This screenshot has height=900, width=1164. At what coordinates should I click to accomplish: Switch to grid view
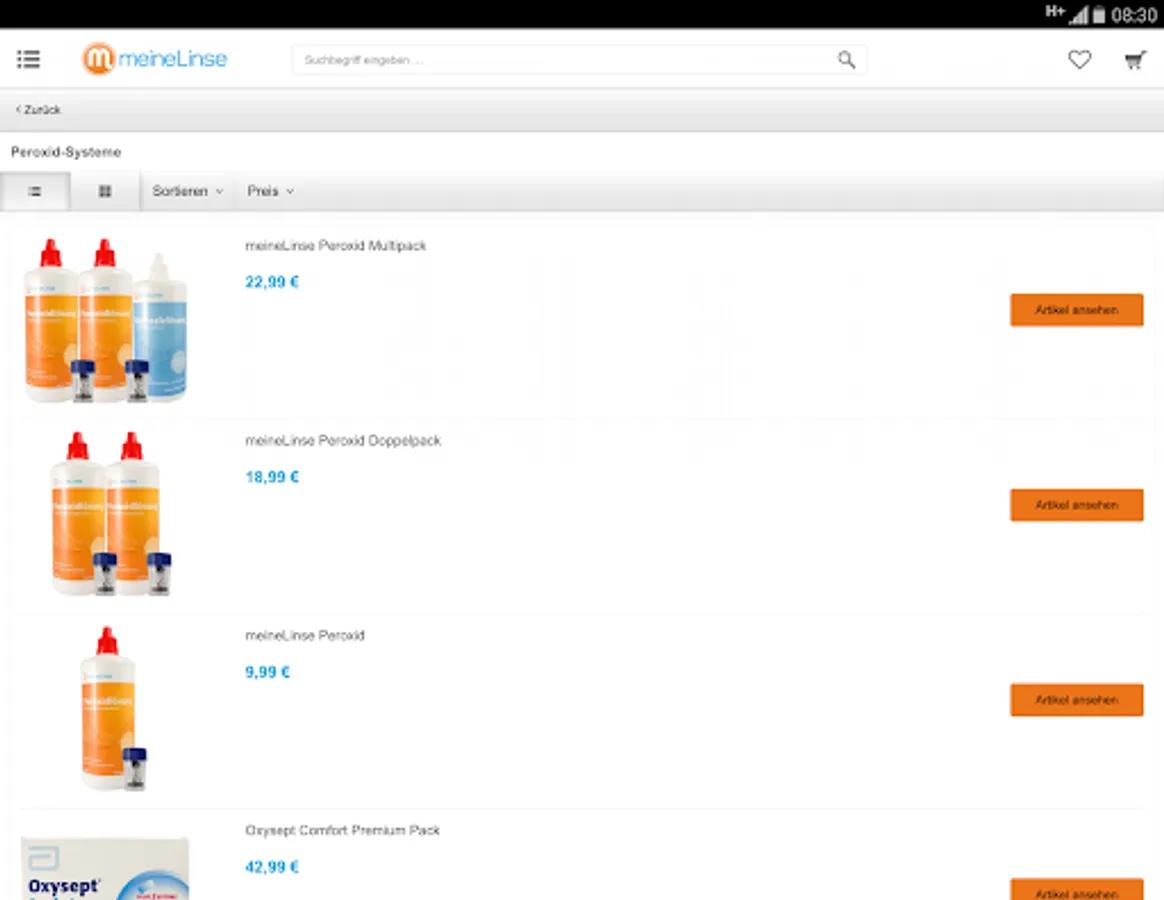[x=105, y=192]
